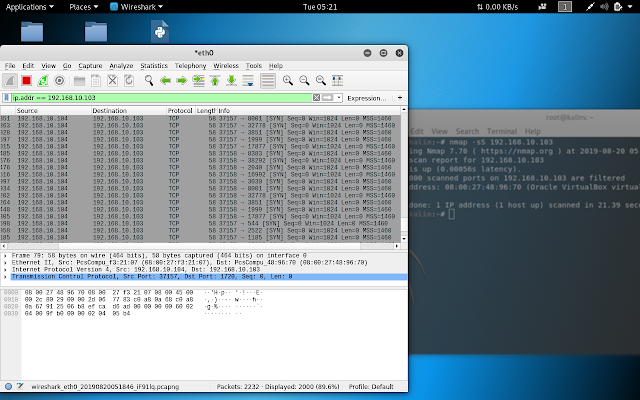
Task: Click the Find packet magnifier icon
Action: click(x=149, y=80)
